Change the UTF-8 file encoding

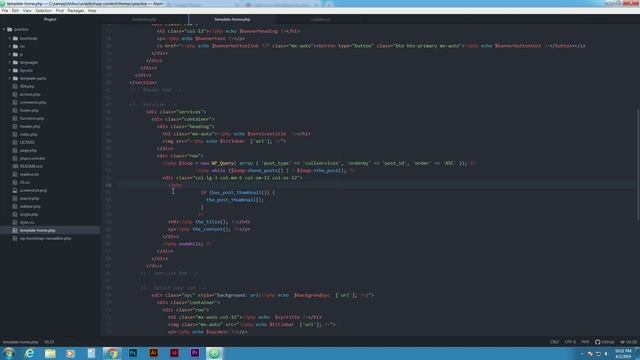coord(570,342)
